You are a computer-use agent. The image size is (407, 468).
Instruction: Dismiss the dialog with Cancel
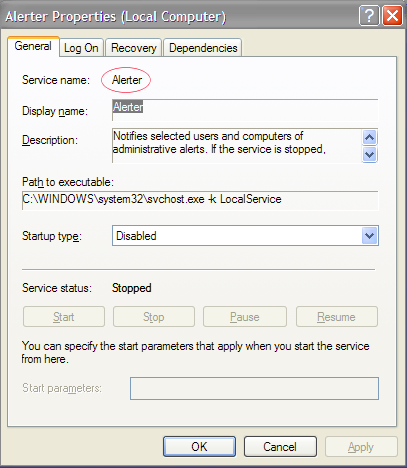tap(280, 447)
